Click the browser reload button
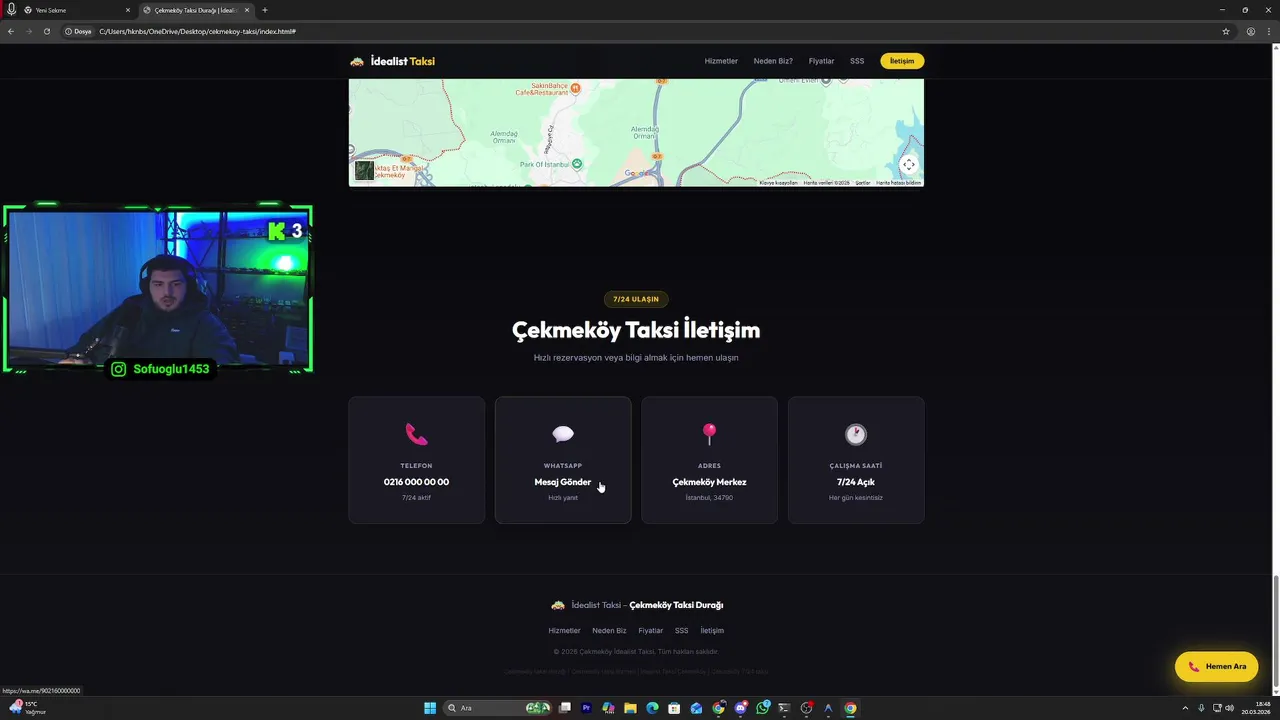This screenshot has height=720, width=1280. 46,31
